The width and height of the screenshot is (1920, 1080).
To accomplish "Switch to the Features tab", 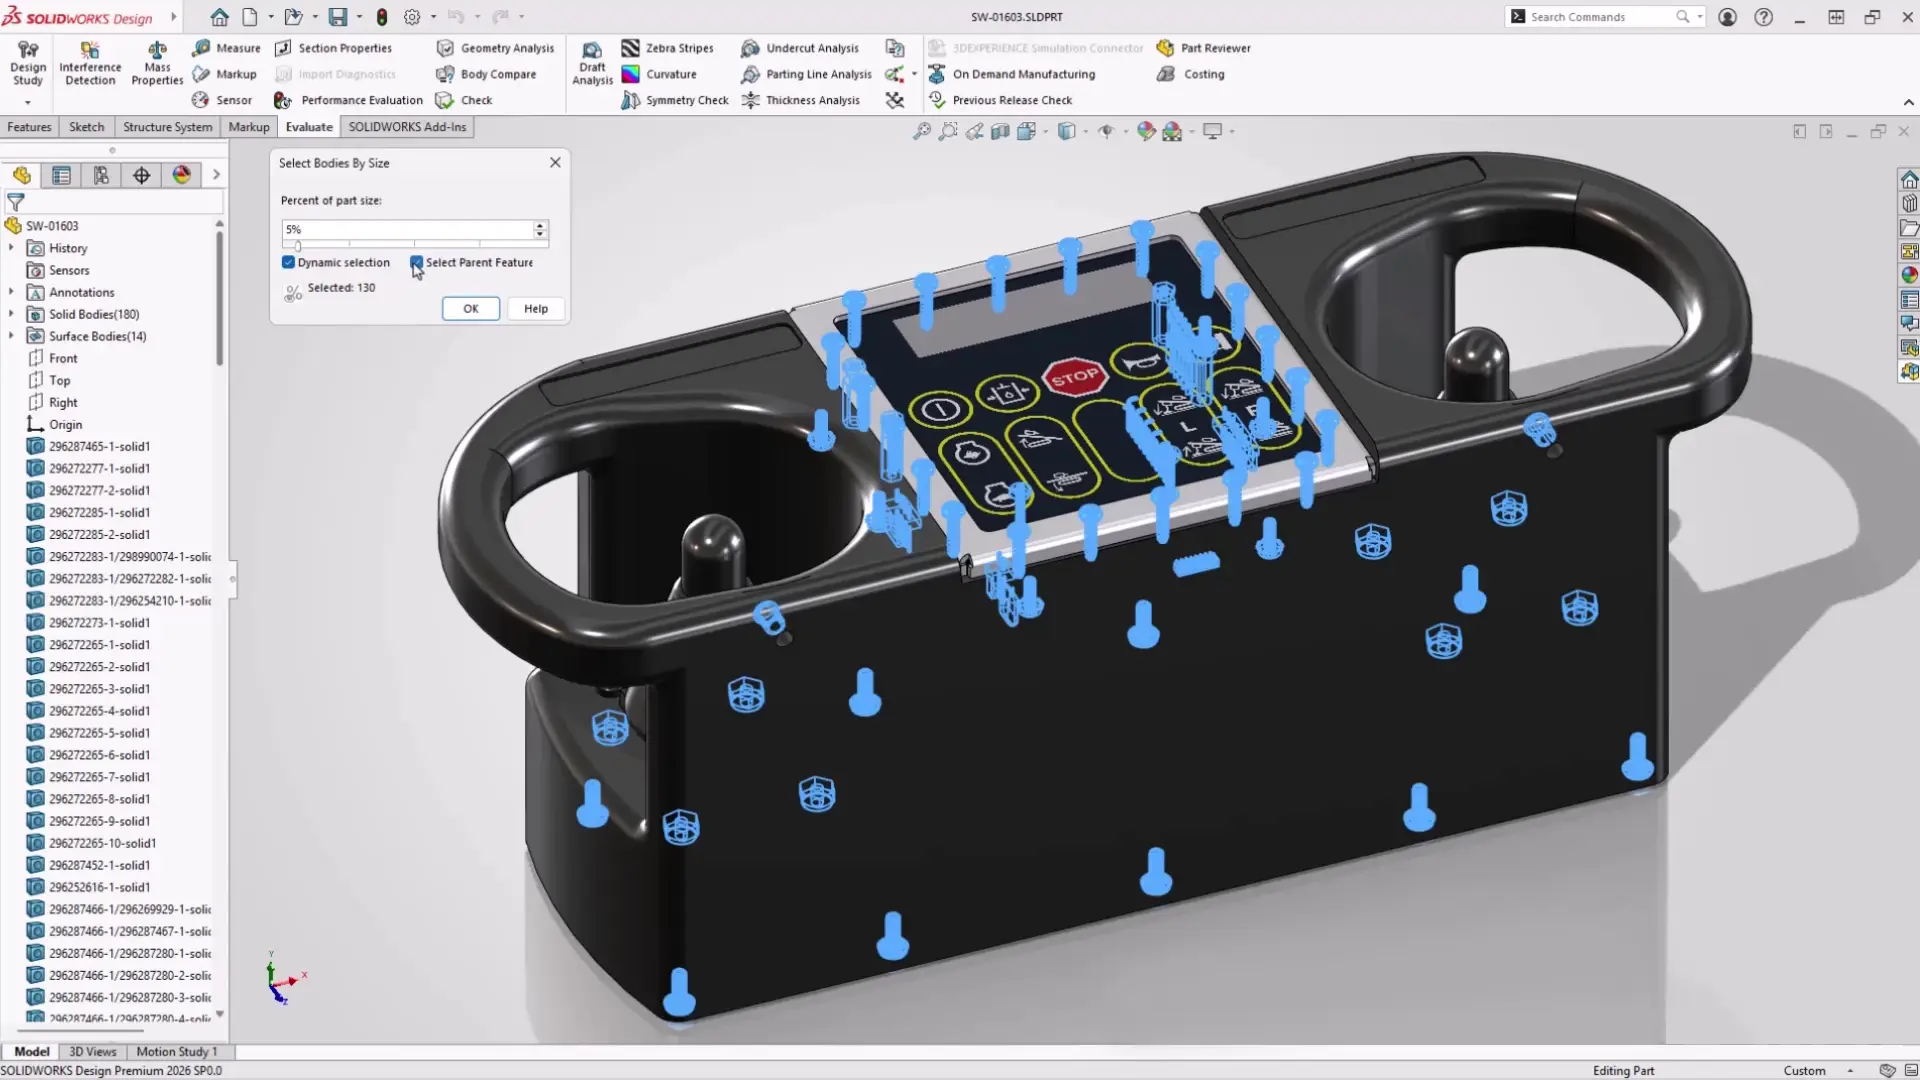I will tap(29, 126).
